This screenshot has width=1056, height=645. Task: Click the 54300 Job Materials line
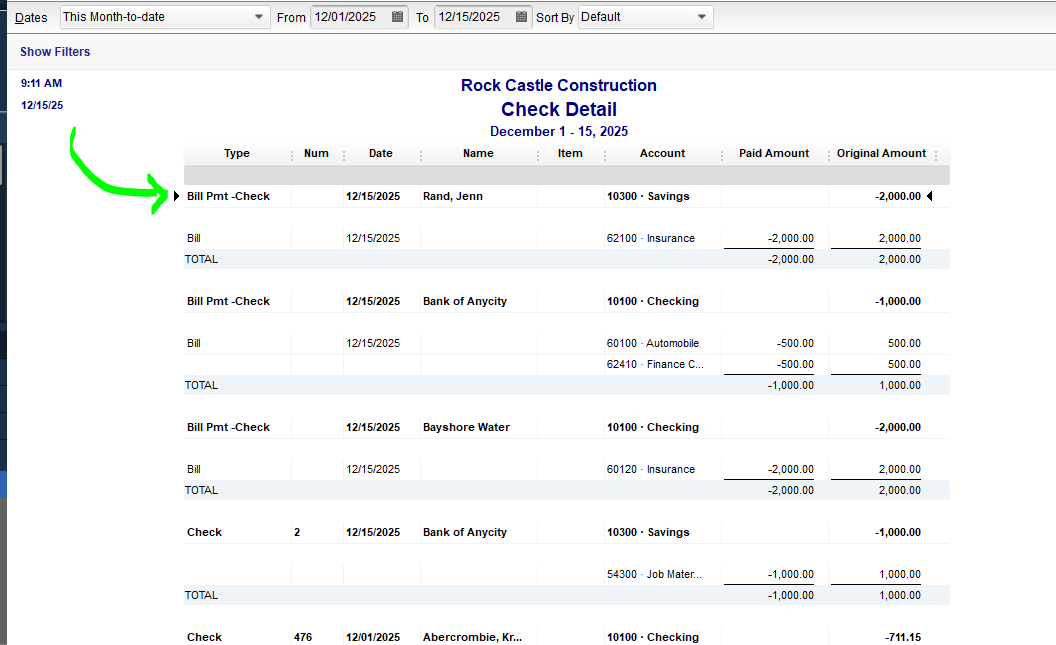(x=654, y=575)
